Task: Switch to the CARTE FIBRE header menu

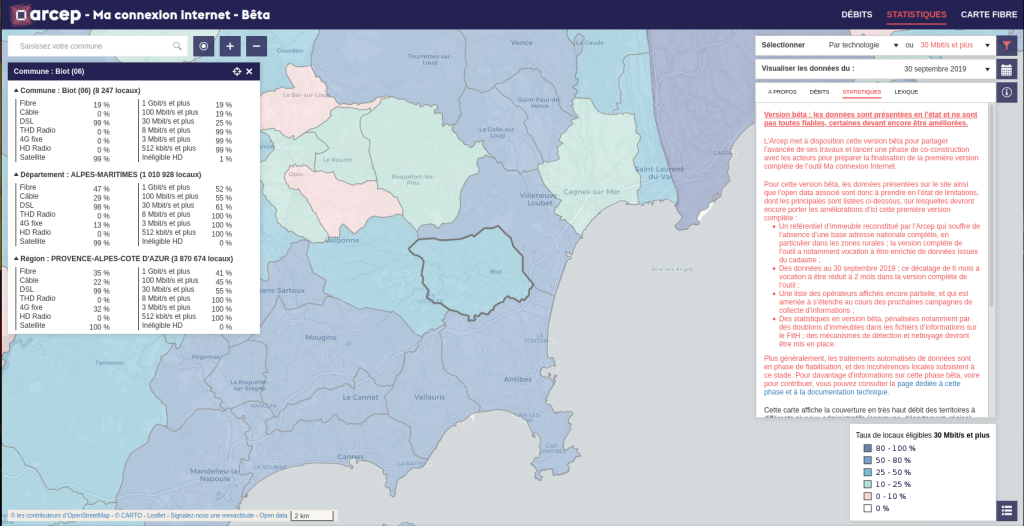Action: point(988,14)
